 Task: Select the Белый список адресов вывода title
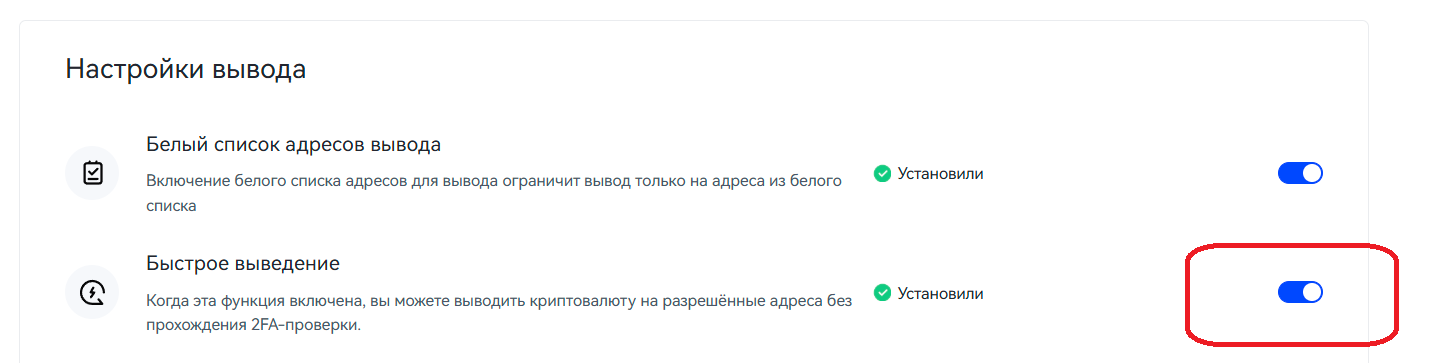coord(293,144)
